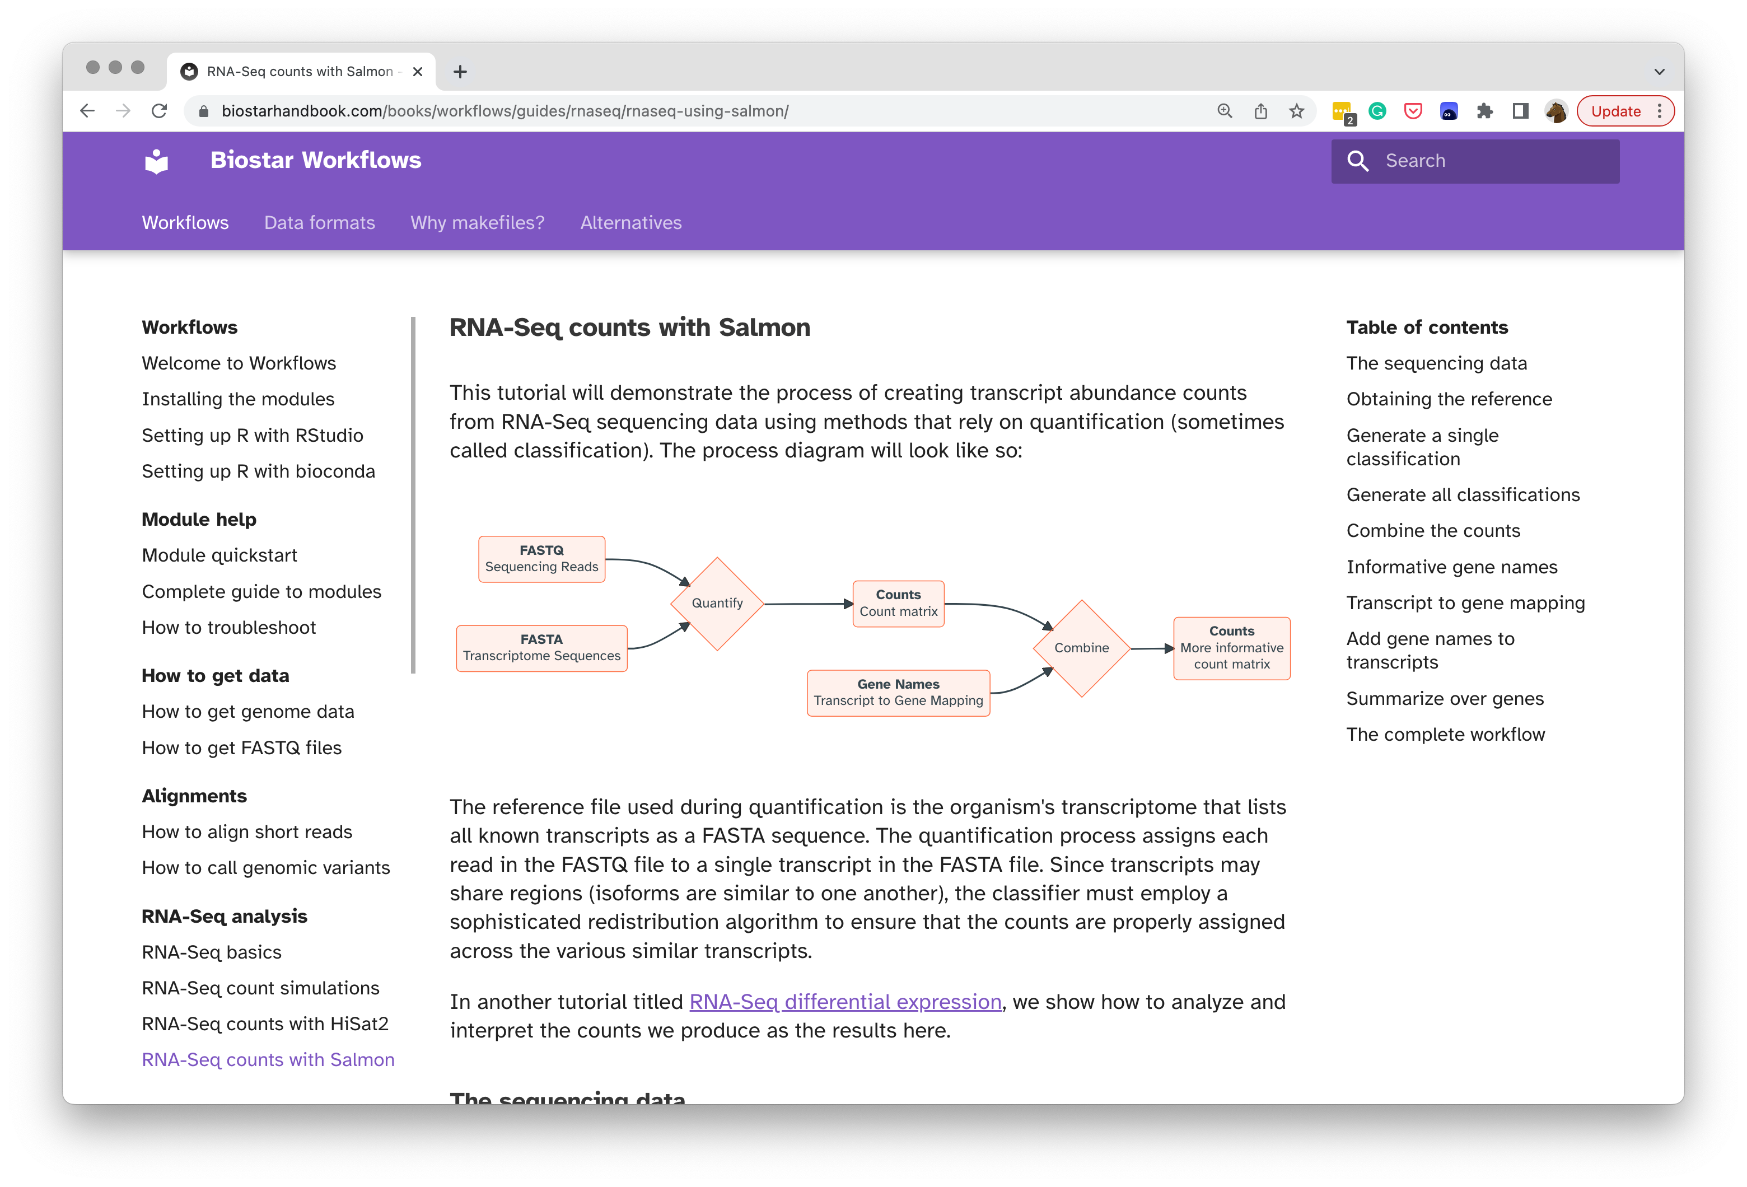Open the Why makefiles? tab
Viewport: 1747px width, 1187px height.
click(477, 223)
